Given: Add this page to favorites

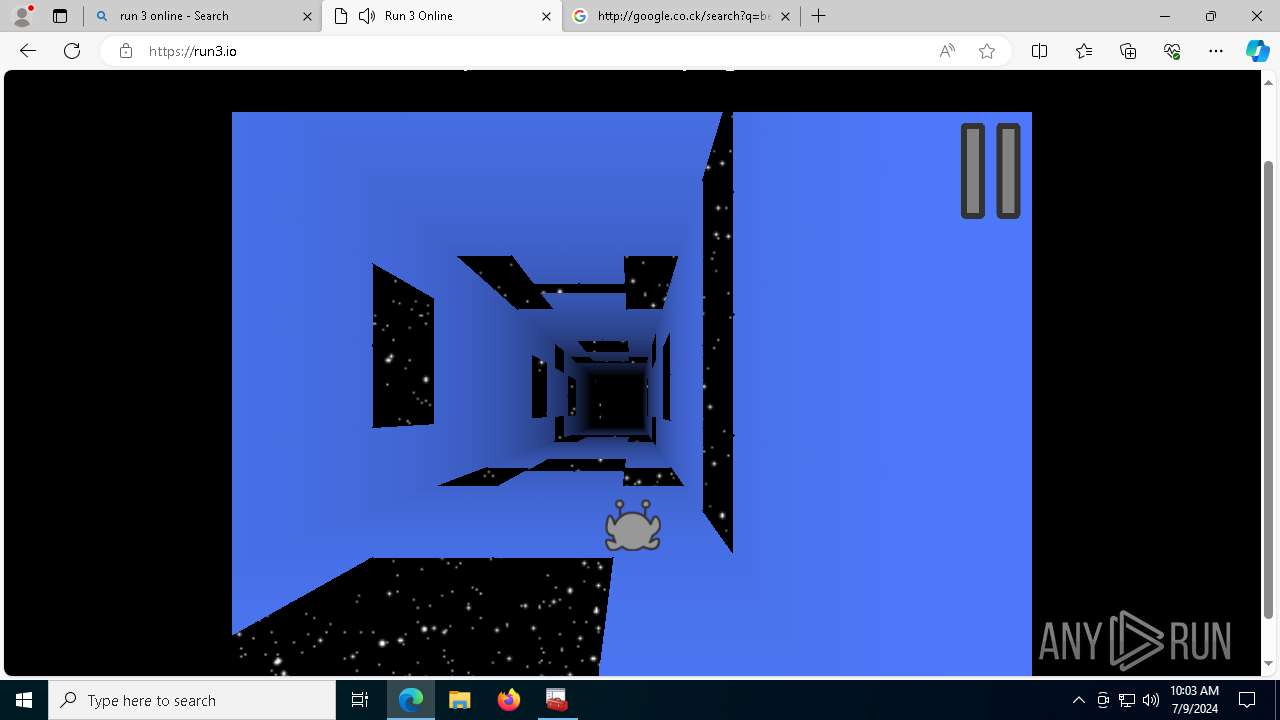Looking at the screenshot, I should [987, 51].
